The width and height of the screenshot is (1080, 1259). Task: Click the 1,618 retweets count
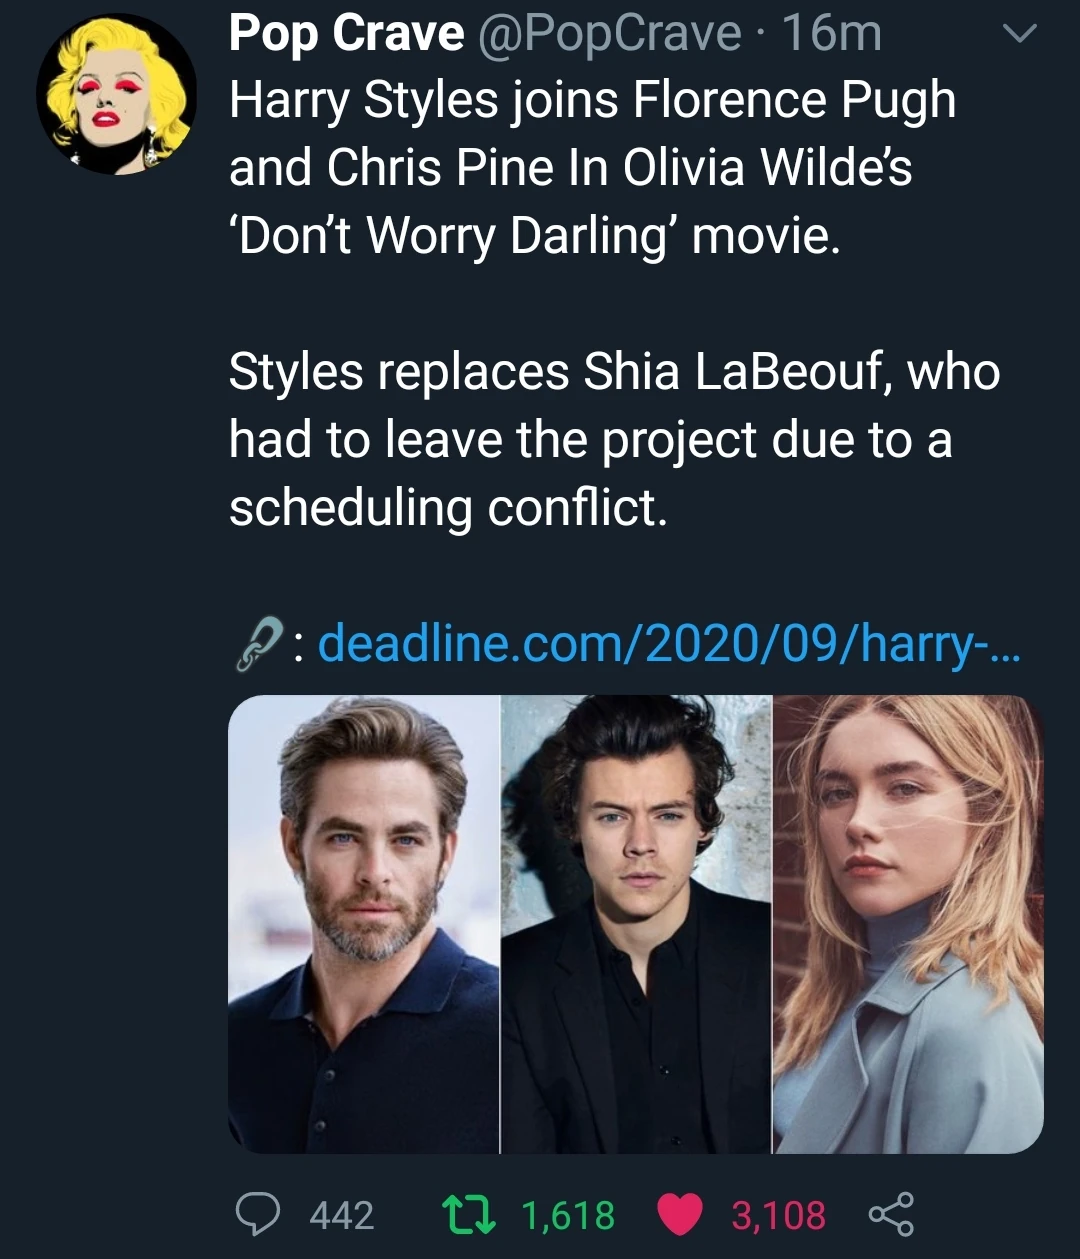click(x=568, y=1215)
